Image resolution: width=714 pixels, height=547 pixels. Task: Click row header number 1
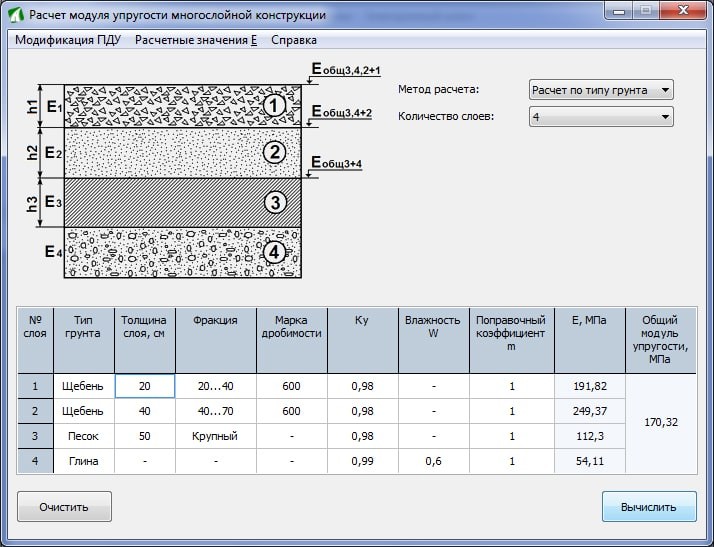(x=35, y=386)
